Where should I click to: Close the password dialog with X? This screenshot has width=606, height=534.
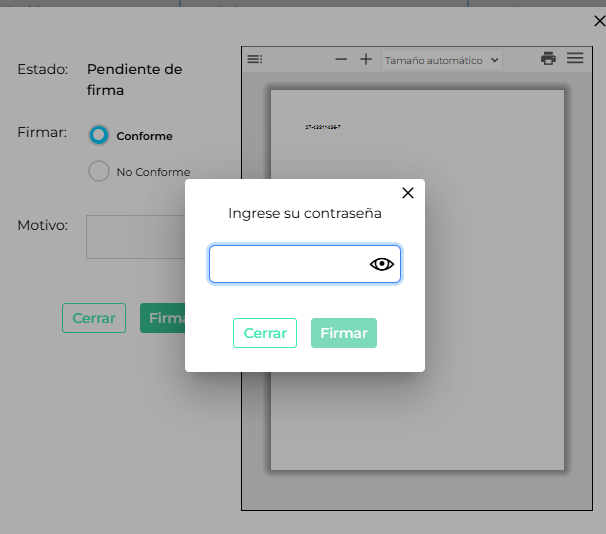408,193
